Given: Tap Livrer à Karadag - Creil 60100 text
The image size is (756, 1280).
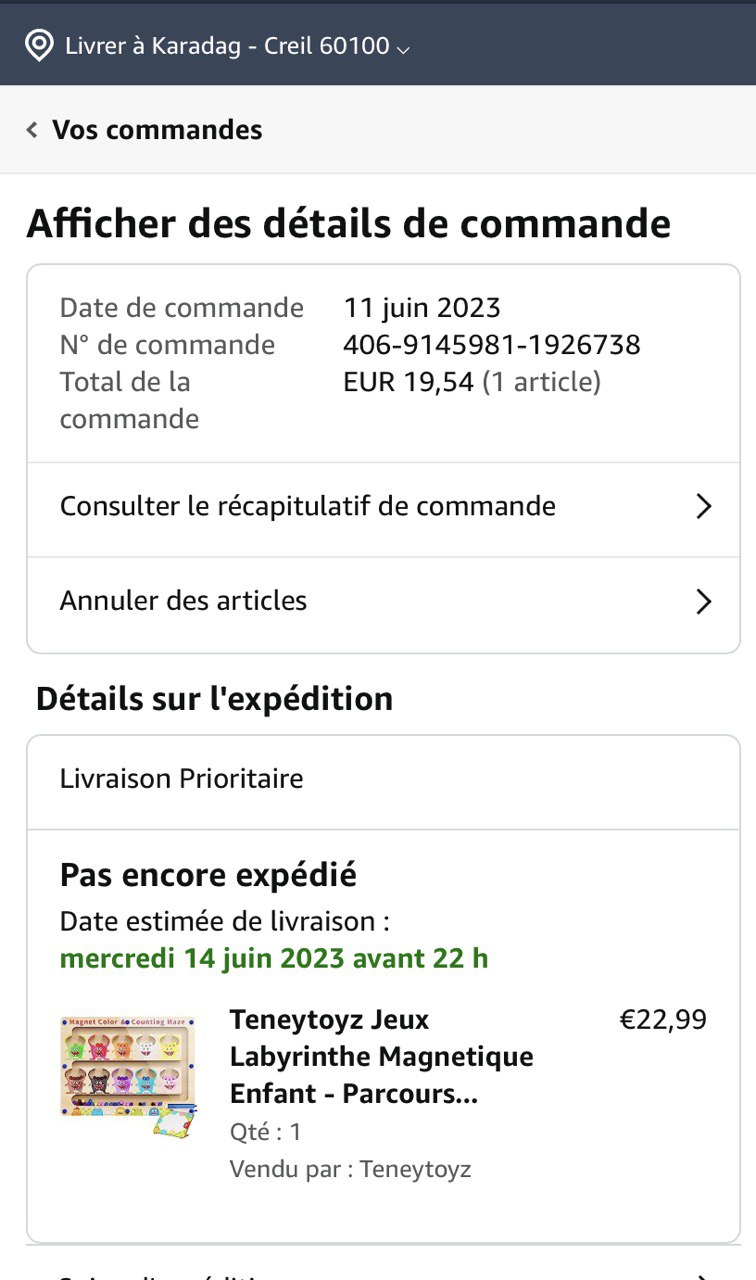Looking at the screenshot, I should [227, 46].
